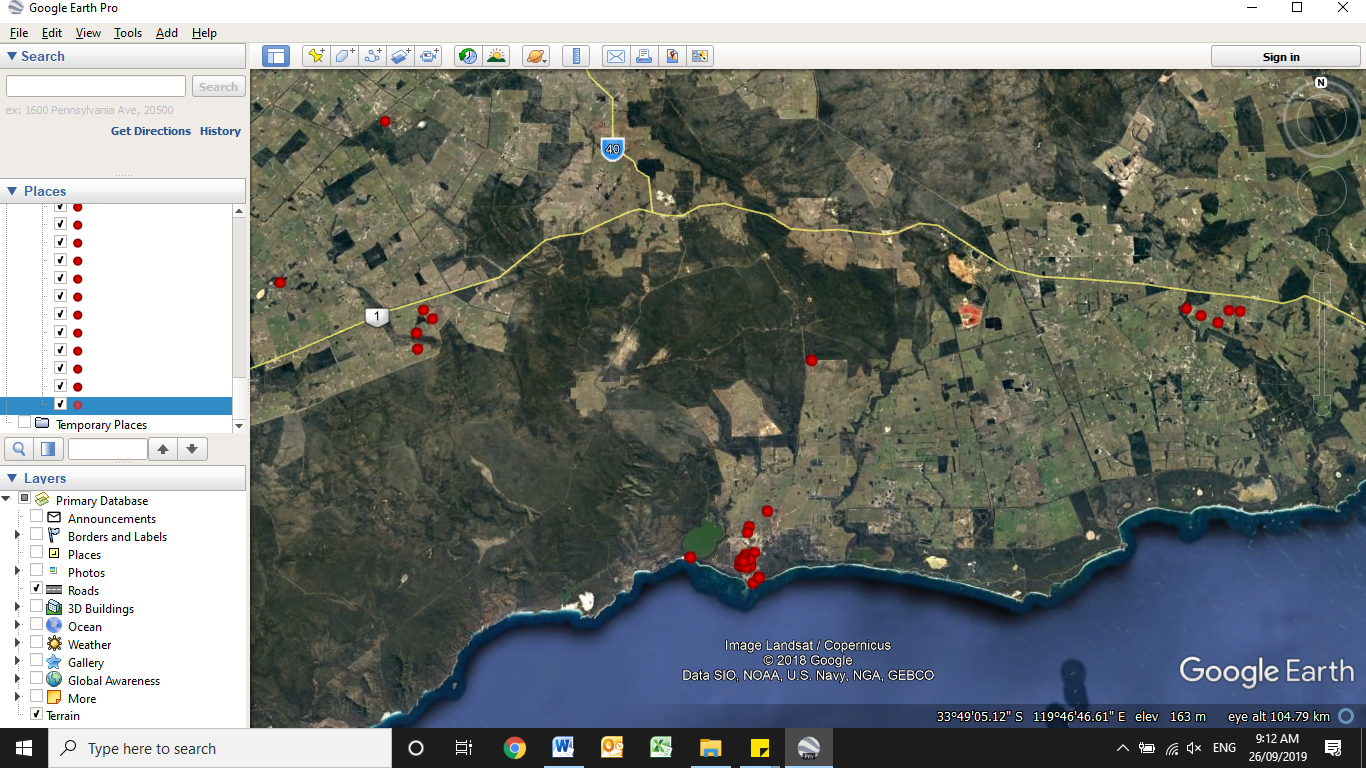Screen dimensions: 1366x768
Task: Open the Edit menu
Action: click(52, 33)
